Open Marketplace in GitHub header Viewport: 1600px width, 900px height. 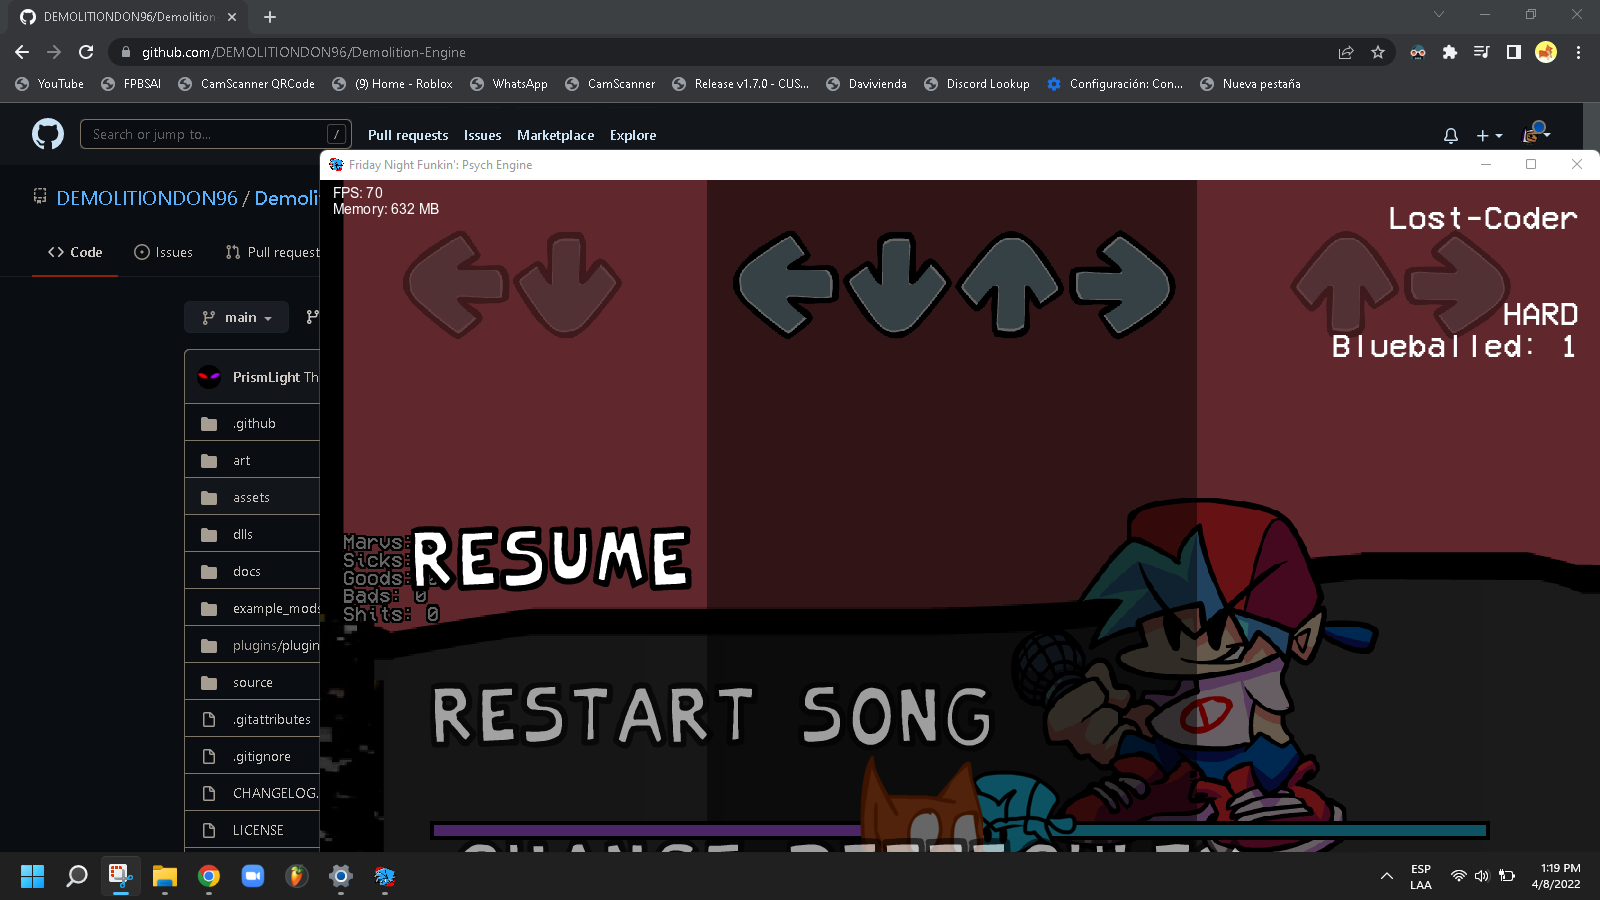[x=555, y=135]
